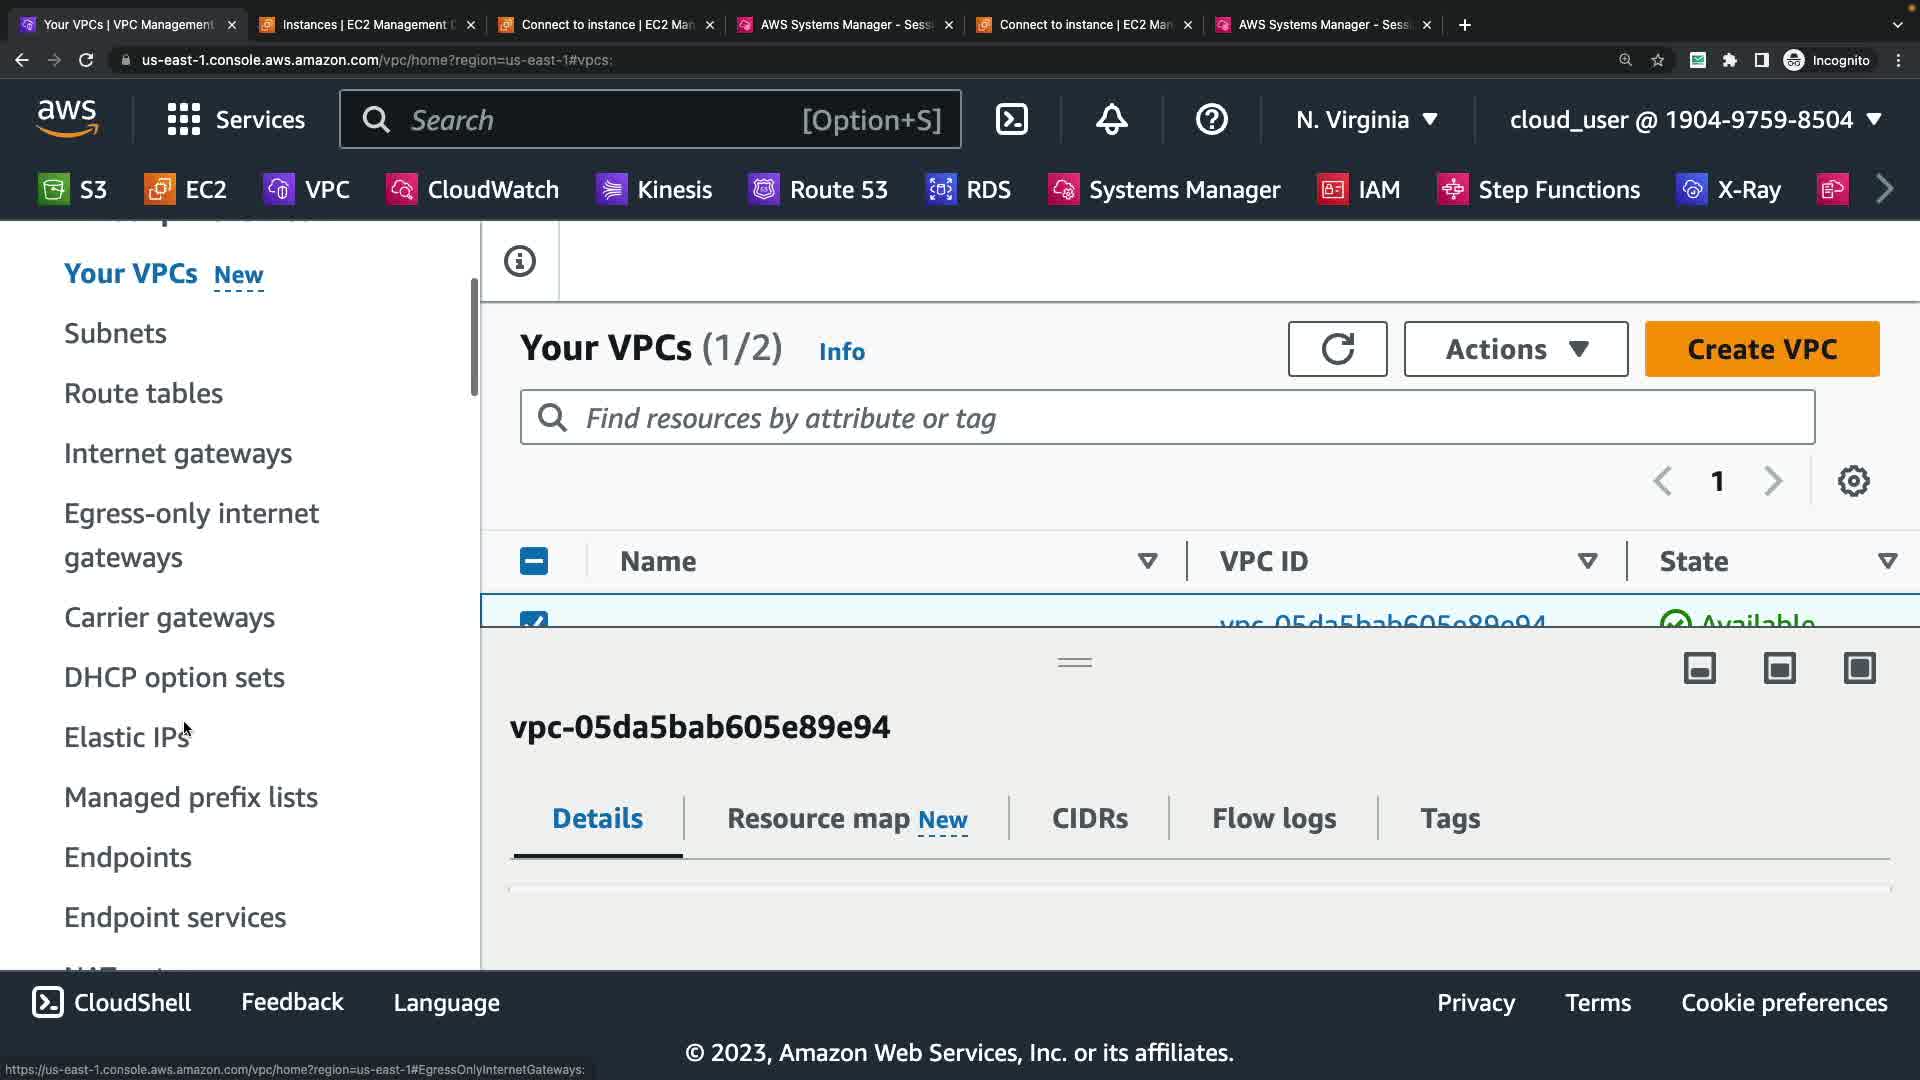Toggle the select-all checkbox in table header
This screenshot has width=1920, height=1080.
(x=534, y=561)
